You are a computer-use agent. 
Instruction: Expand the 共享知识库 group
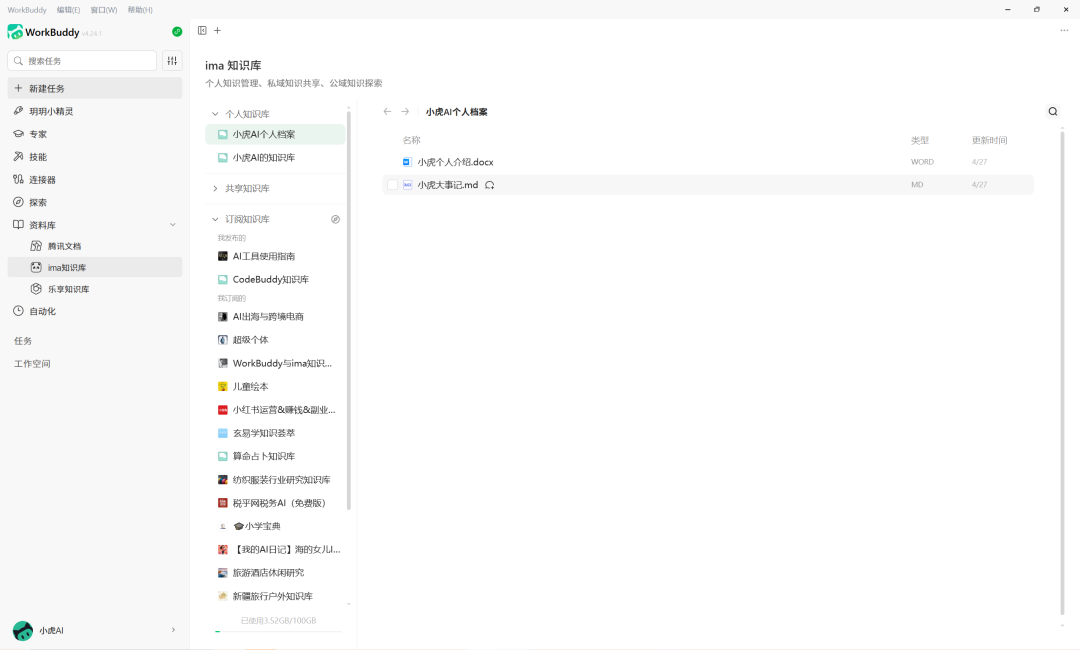[x=215, y=188]
